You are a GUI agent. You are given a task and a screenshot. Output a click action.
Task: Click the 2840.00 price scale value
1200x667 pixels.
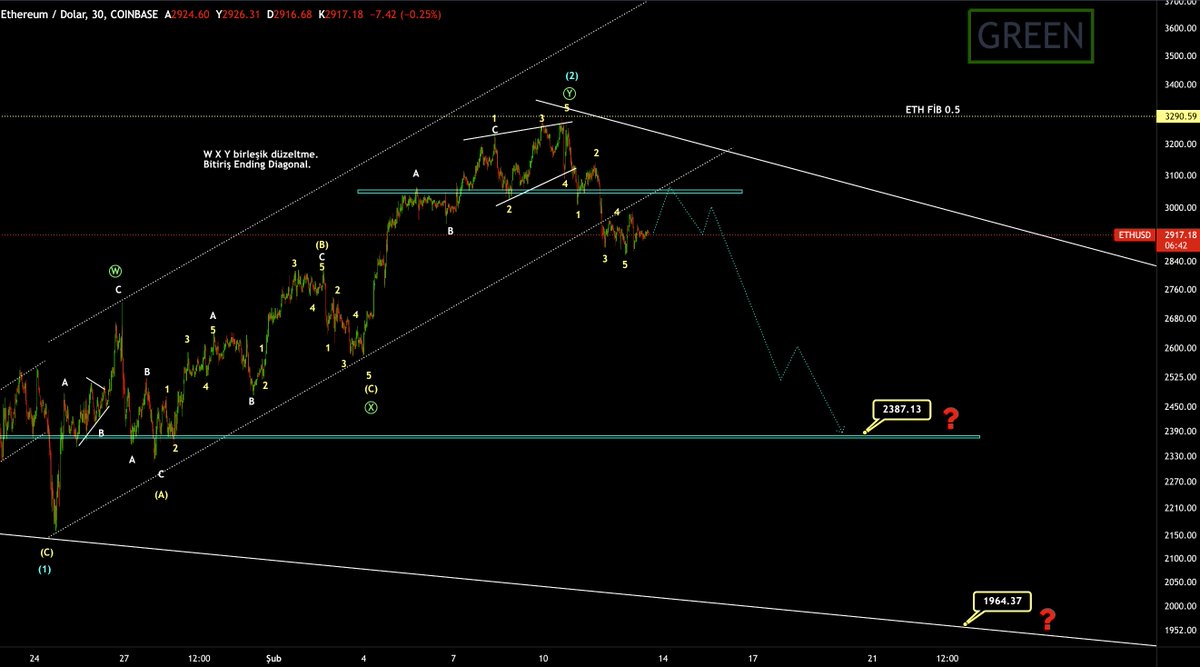coord(1178,262)
